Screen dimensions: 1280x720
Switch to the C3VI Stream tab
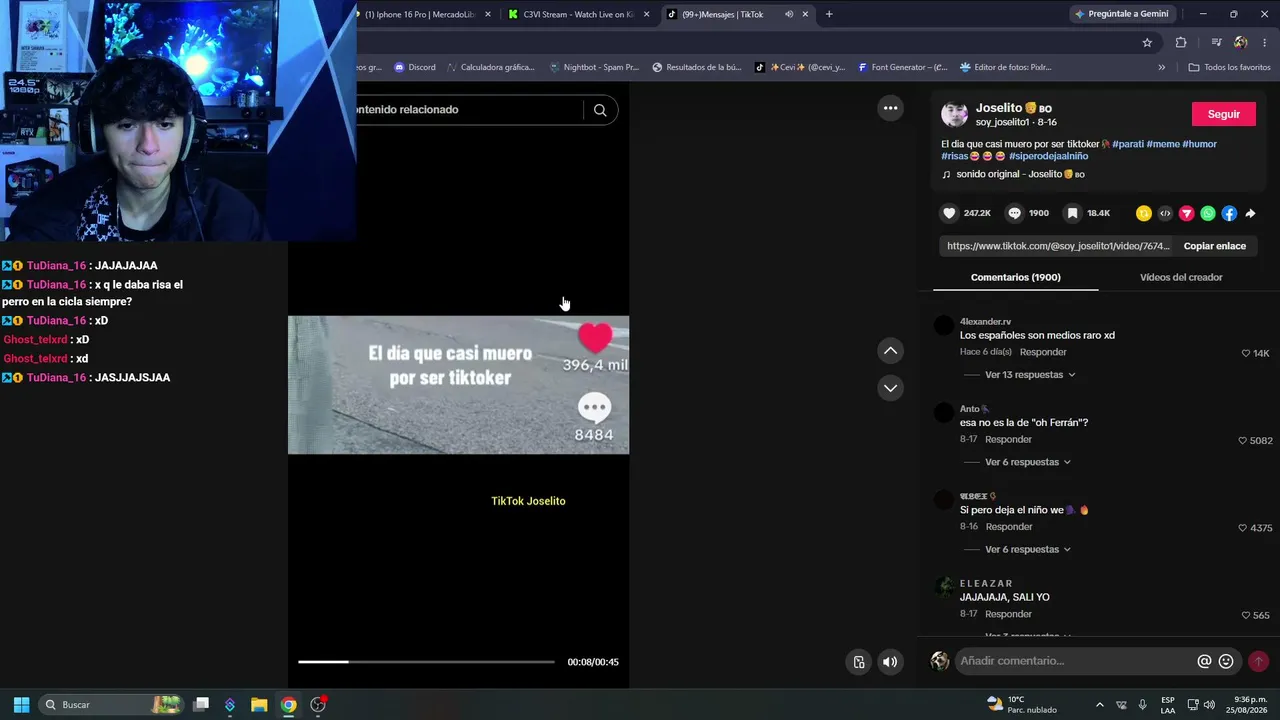click(577, 14)
